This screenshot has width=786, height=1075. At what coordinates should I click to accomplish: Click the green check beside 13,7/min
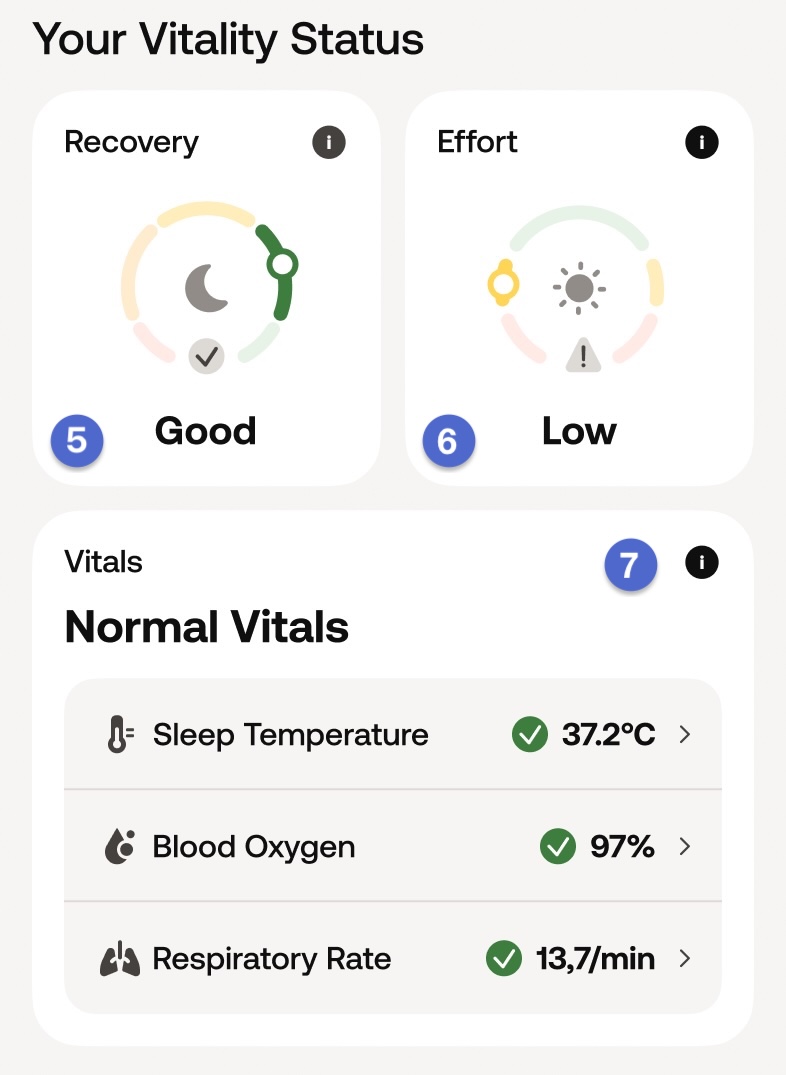coord(503,960)
